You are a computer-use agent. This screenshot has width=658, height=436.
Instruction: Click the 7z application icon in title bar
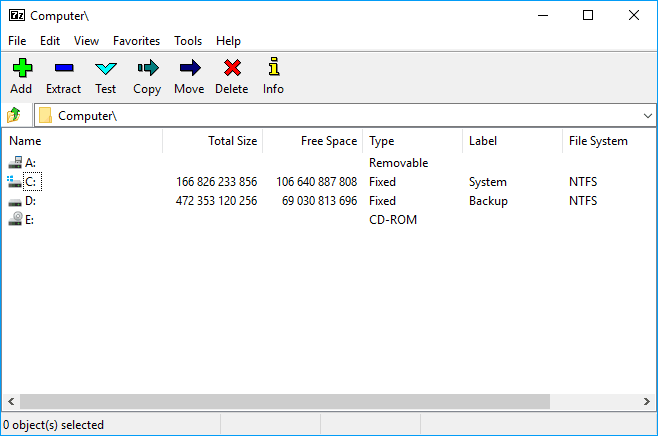pyautogui.click(x=17, y=16)
